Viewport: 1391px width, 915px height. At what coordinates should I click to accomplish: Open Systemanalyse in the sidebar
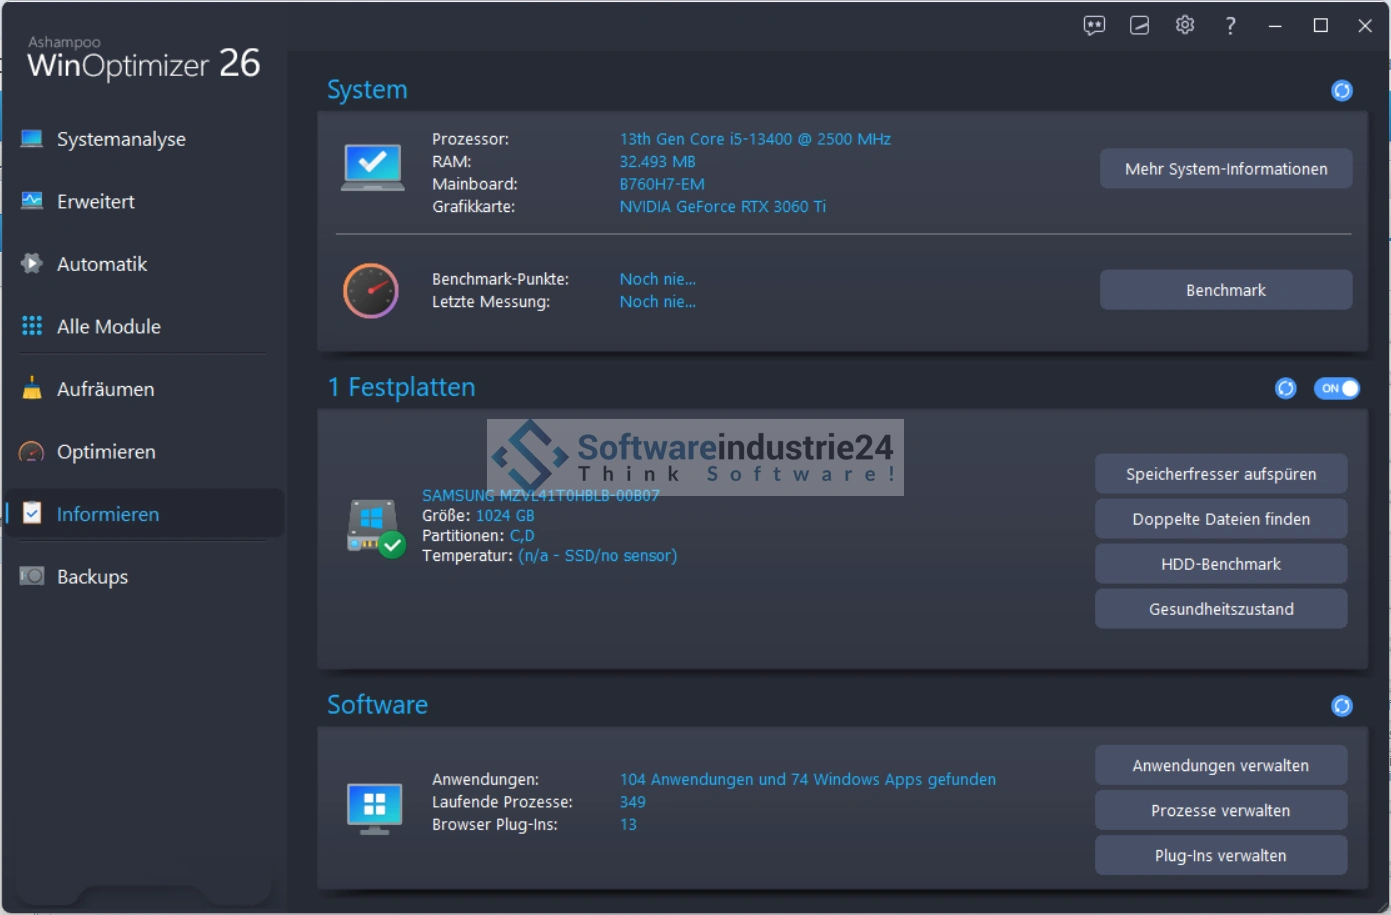(x=121, y=139)
